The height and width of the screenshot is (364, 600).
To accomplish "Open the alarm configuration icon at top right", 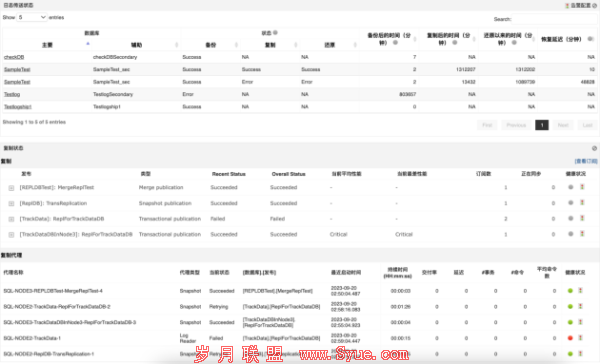I will (567, 5).
